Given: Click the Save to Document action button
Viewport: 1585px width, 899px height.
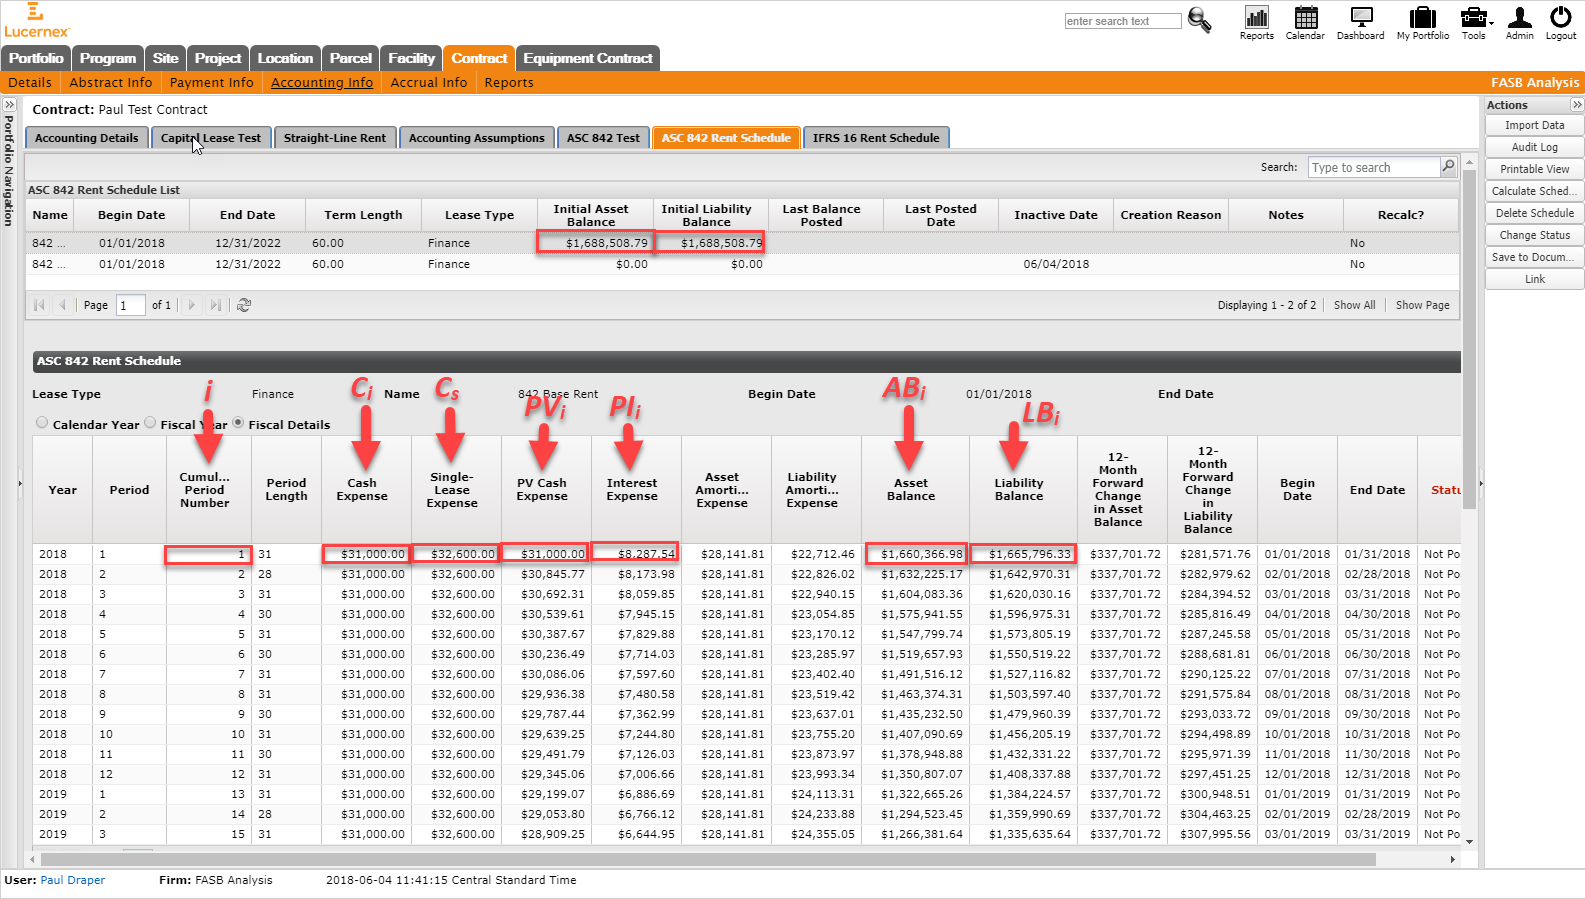Looking at the screenshot, I should point(1534,257).
